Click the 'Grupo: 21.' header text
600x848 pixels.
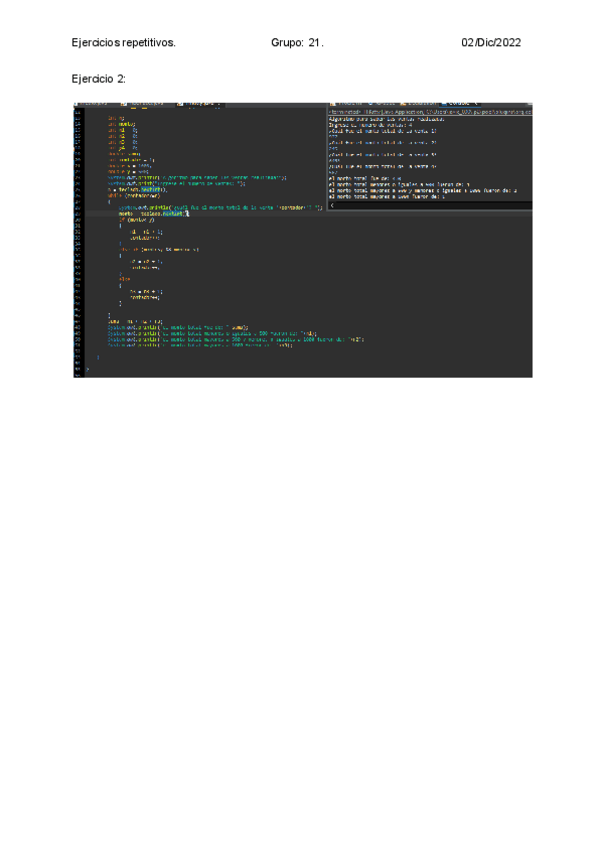coord(297,43)
